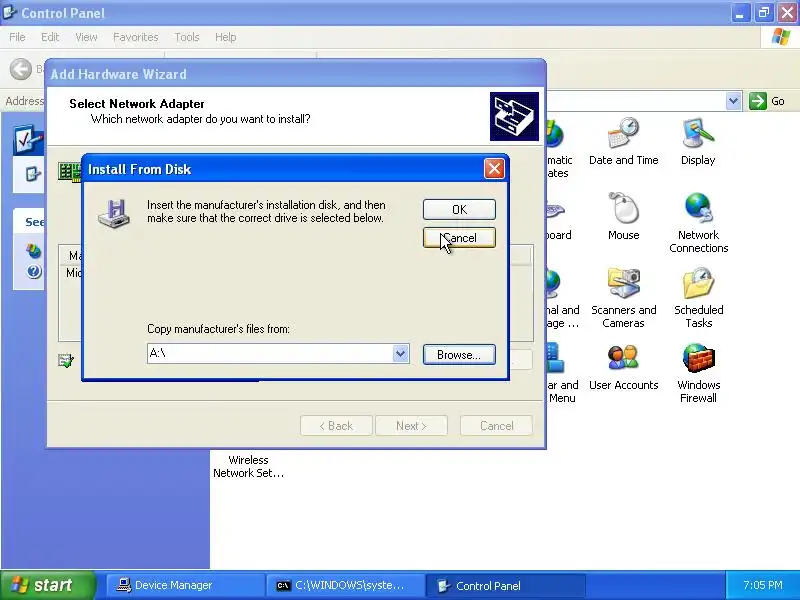Open the Tools menu
The height and width of the screenshot is (600, 800).
coord(187,37)
